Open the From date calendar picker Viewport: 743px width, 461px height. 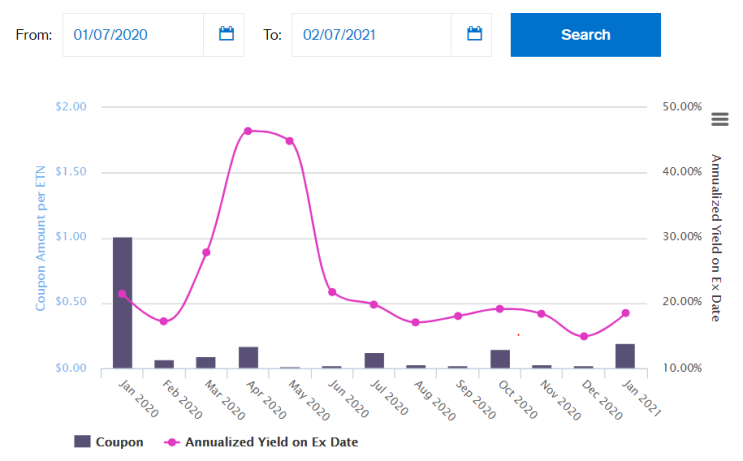click(x=226, y=34)
